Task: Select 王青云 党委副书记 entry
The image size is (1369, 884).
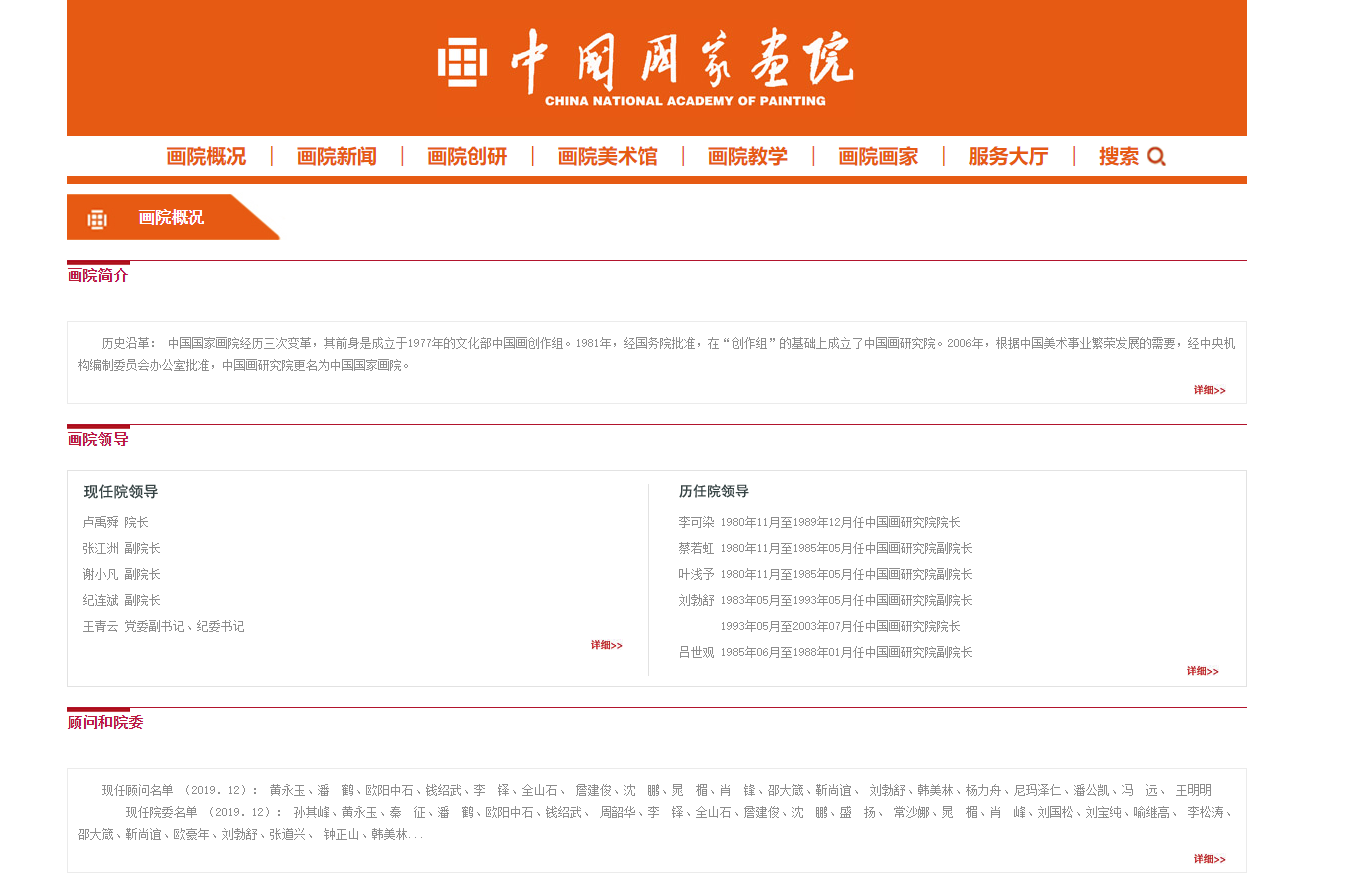Action: (x=163, y=626)
